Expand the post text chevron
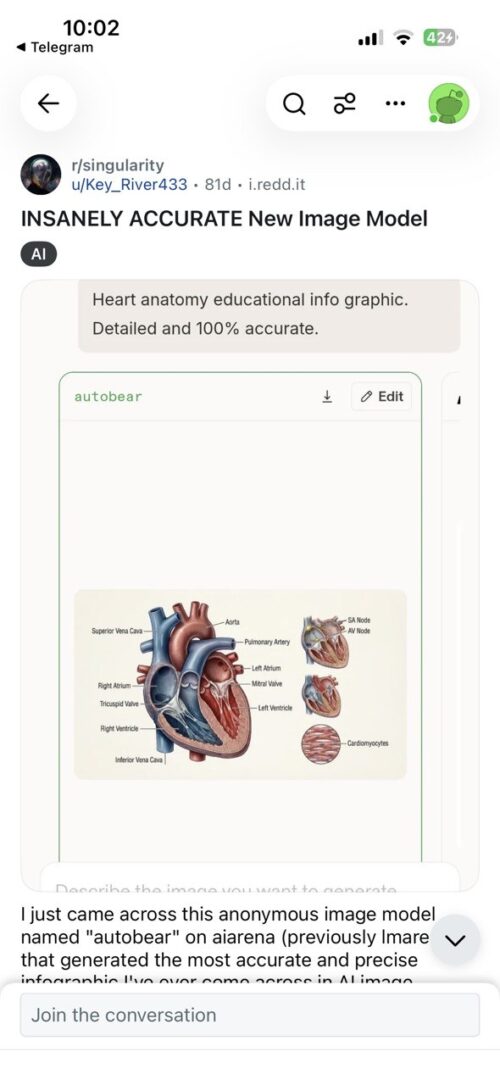This screenshot has width=500, height=1085. coord(454,940)
